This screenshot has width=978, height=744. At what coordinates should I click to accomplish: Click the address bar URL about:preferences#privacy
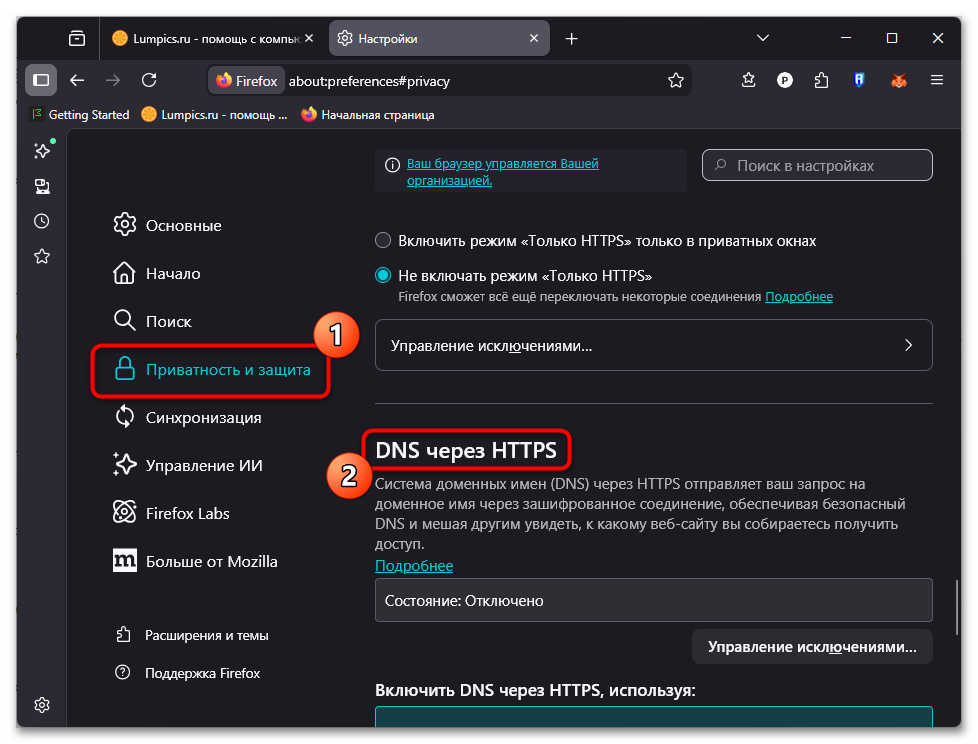tap(369, 81)
